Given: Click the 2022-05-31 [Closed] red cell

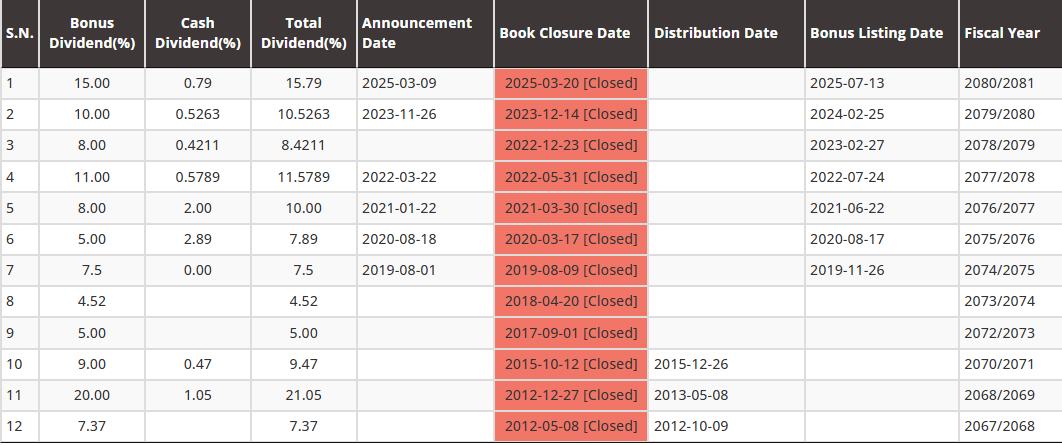Looking at the screenshot, I should (x=571, y=177).
